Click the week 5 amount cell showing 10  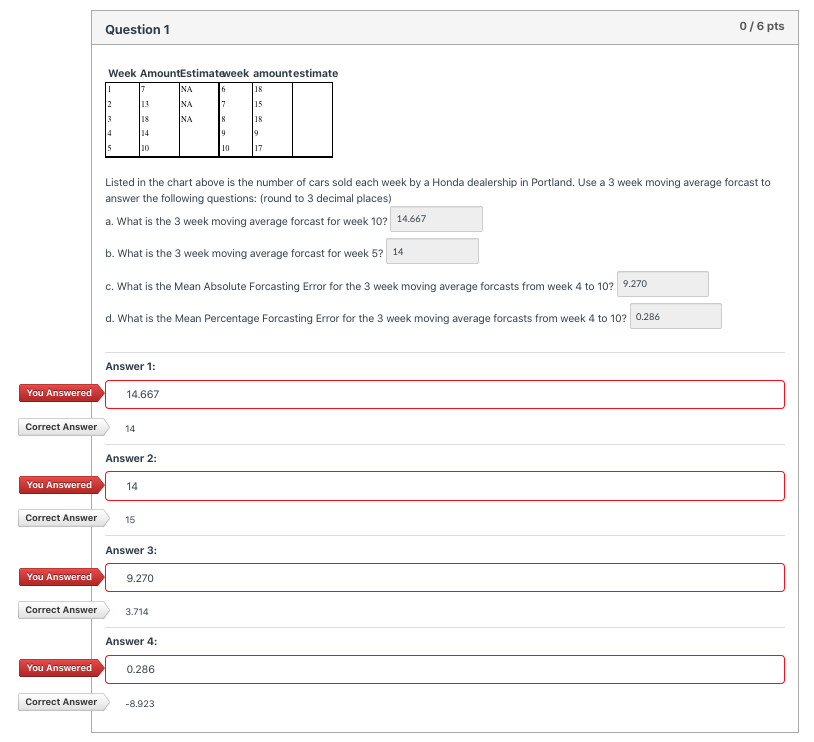[x=145, y=148]
